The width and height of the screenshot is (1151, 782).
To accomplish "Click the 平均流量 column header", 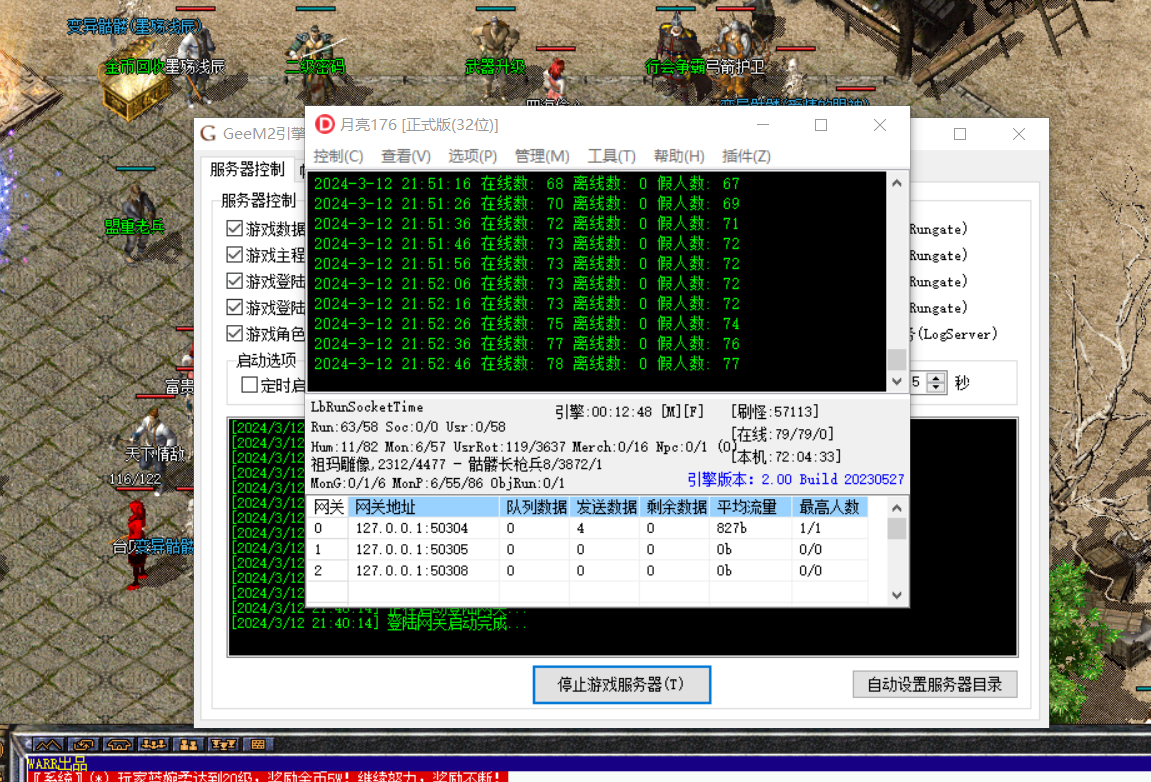I will click(x=751, y=507).
